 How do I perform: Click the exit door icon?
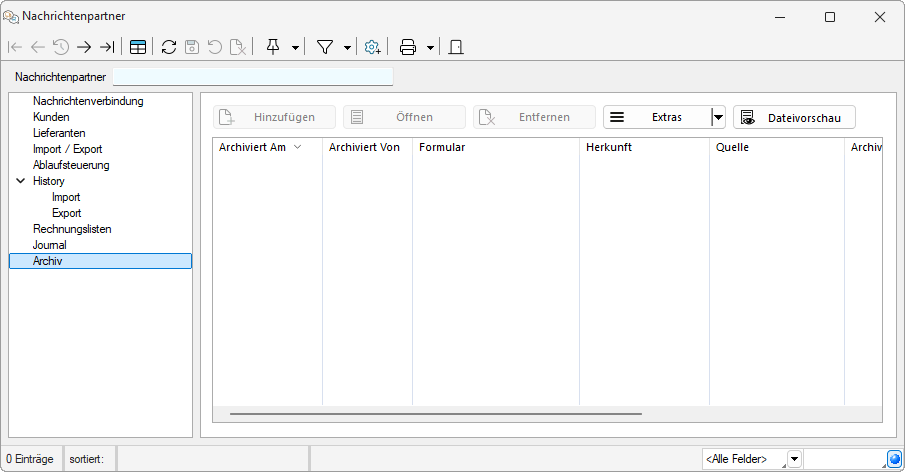tap(456, 47)
